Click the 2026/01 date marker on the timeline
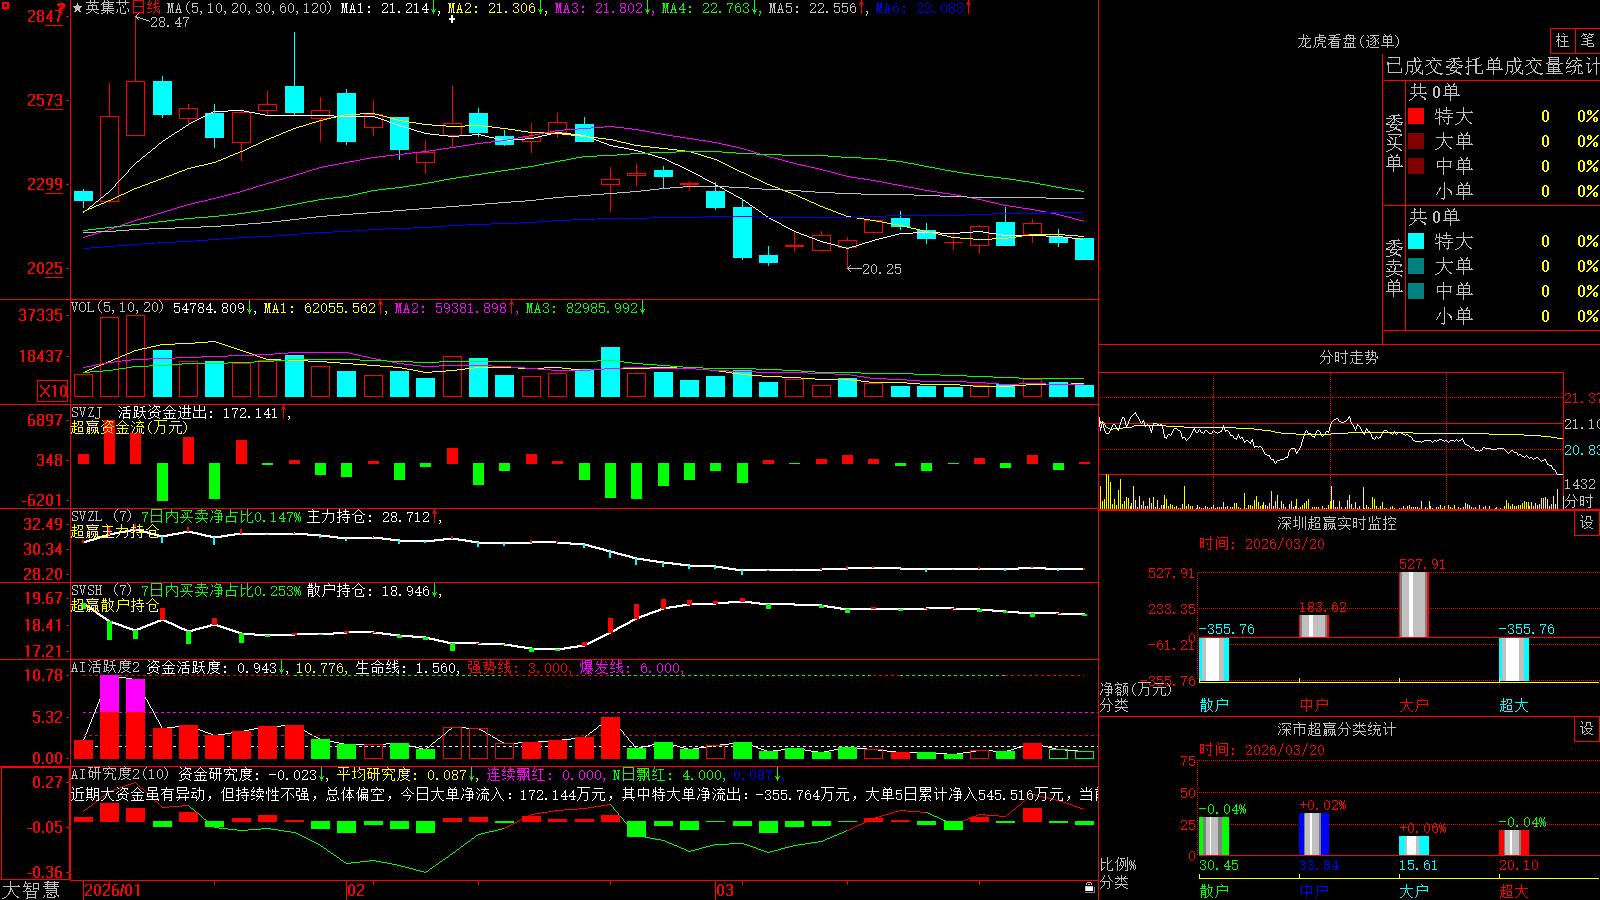This screenshot has height=900, width=1600. (113, 890)
